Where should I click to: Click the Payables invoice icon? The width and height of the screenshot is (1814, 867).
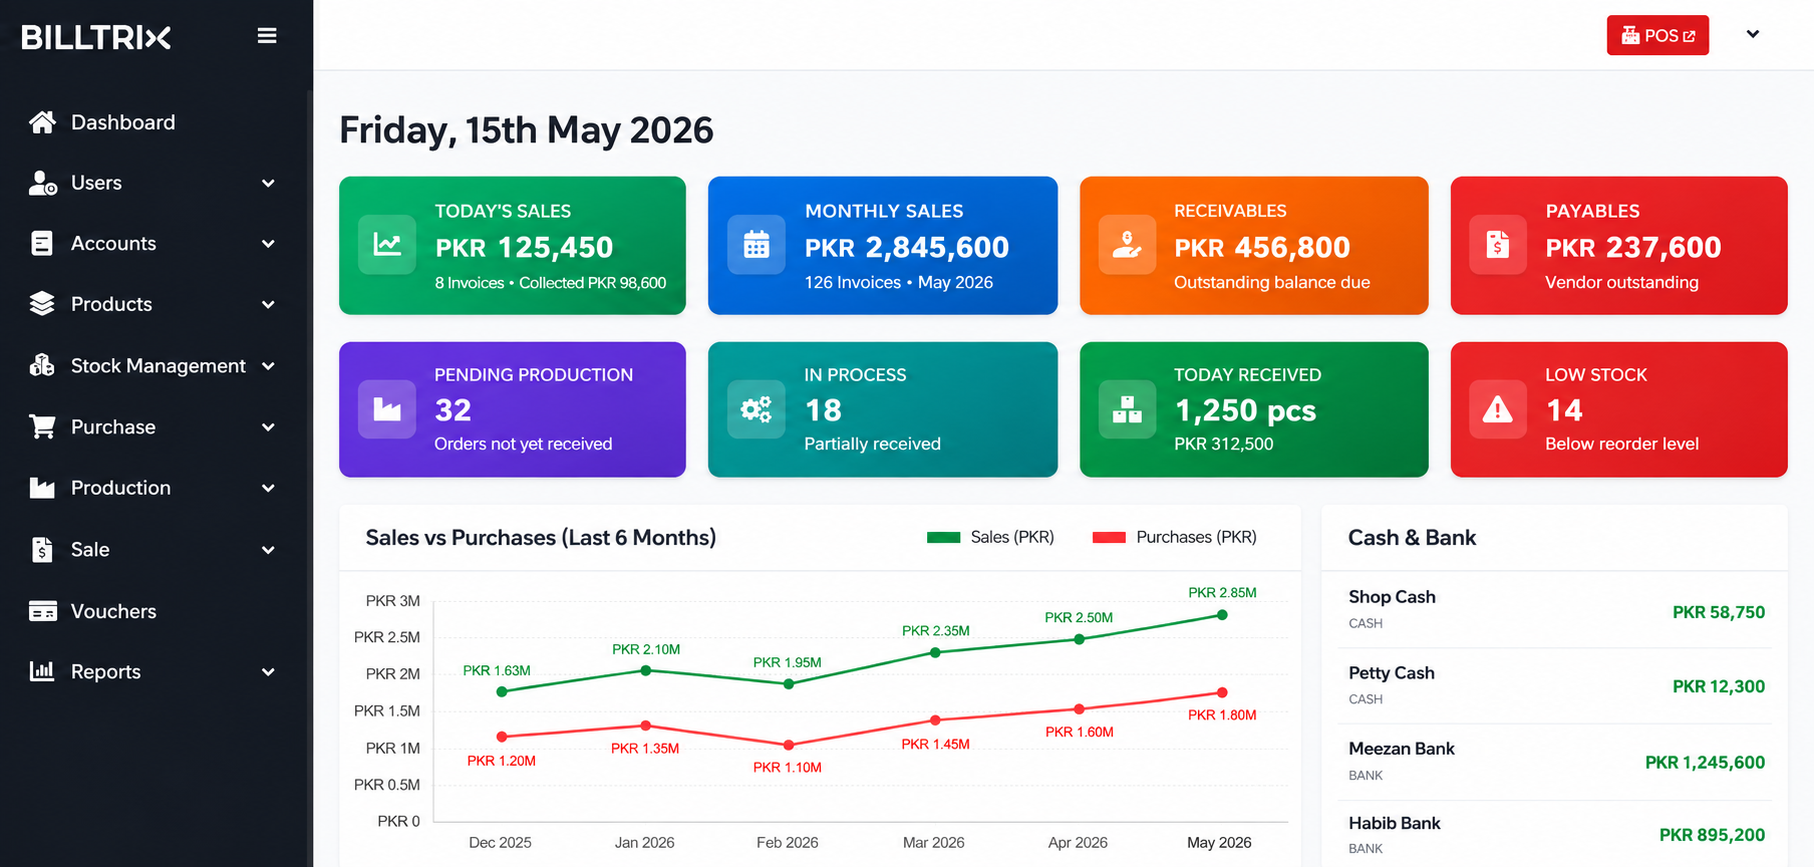[x=1498, y=244]
